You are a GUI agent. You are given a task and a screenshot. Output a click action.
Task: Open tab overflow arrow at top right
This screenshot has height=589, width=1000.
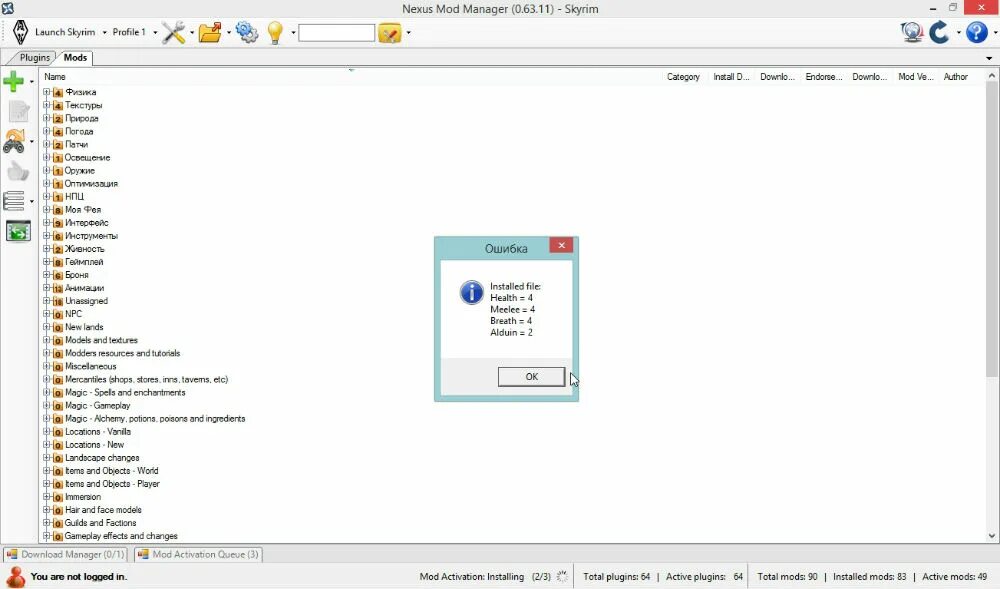coord(989,58)
